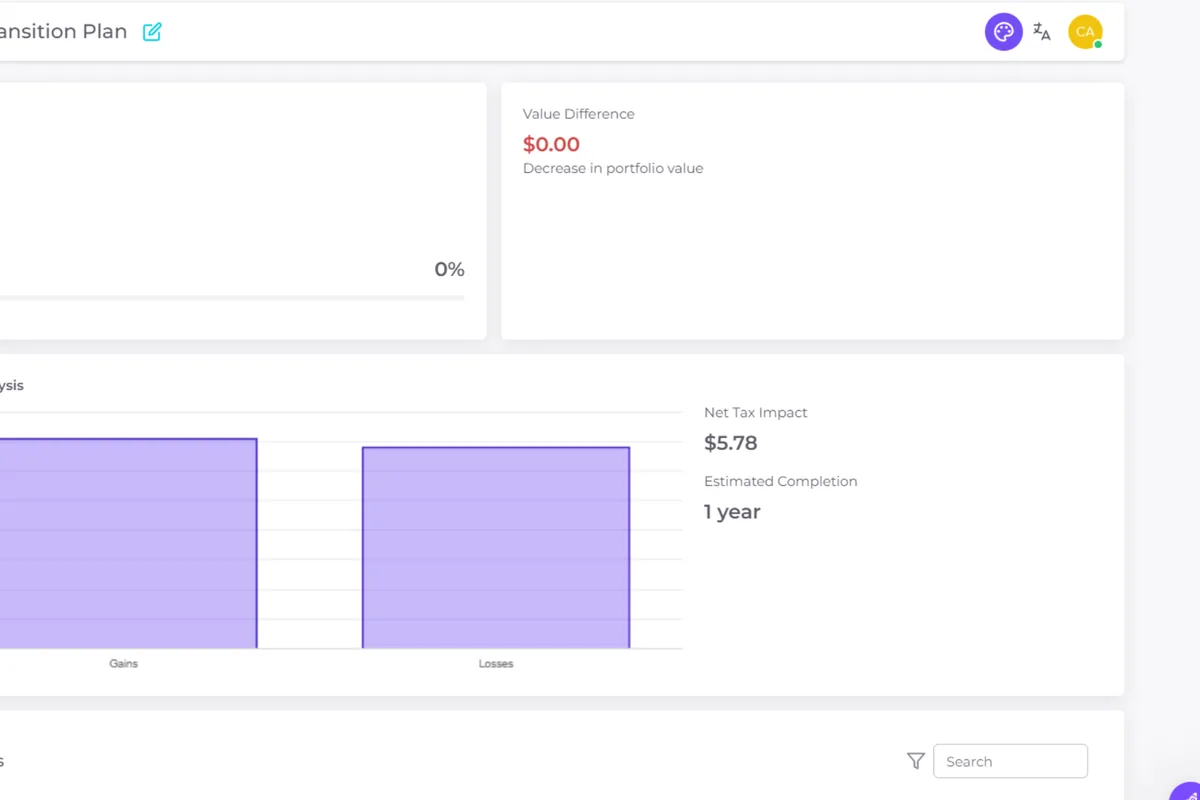Open the CA user avatar menu
Screen dimensions: 1200x800
pyautogui.click(x=1084, y=32)
